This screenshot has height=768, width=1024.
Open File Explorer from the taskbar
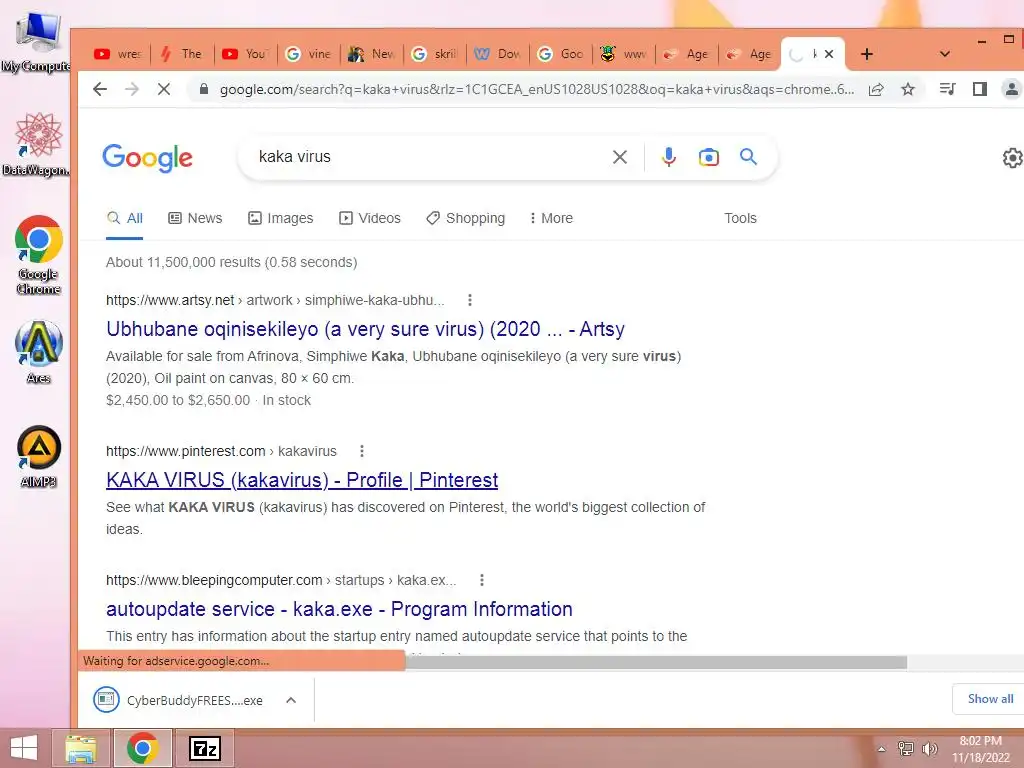tap(81, 748)
